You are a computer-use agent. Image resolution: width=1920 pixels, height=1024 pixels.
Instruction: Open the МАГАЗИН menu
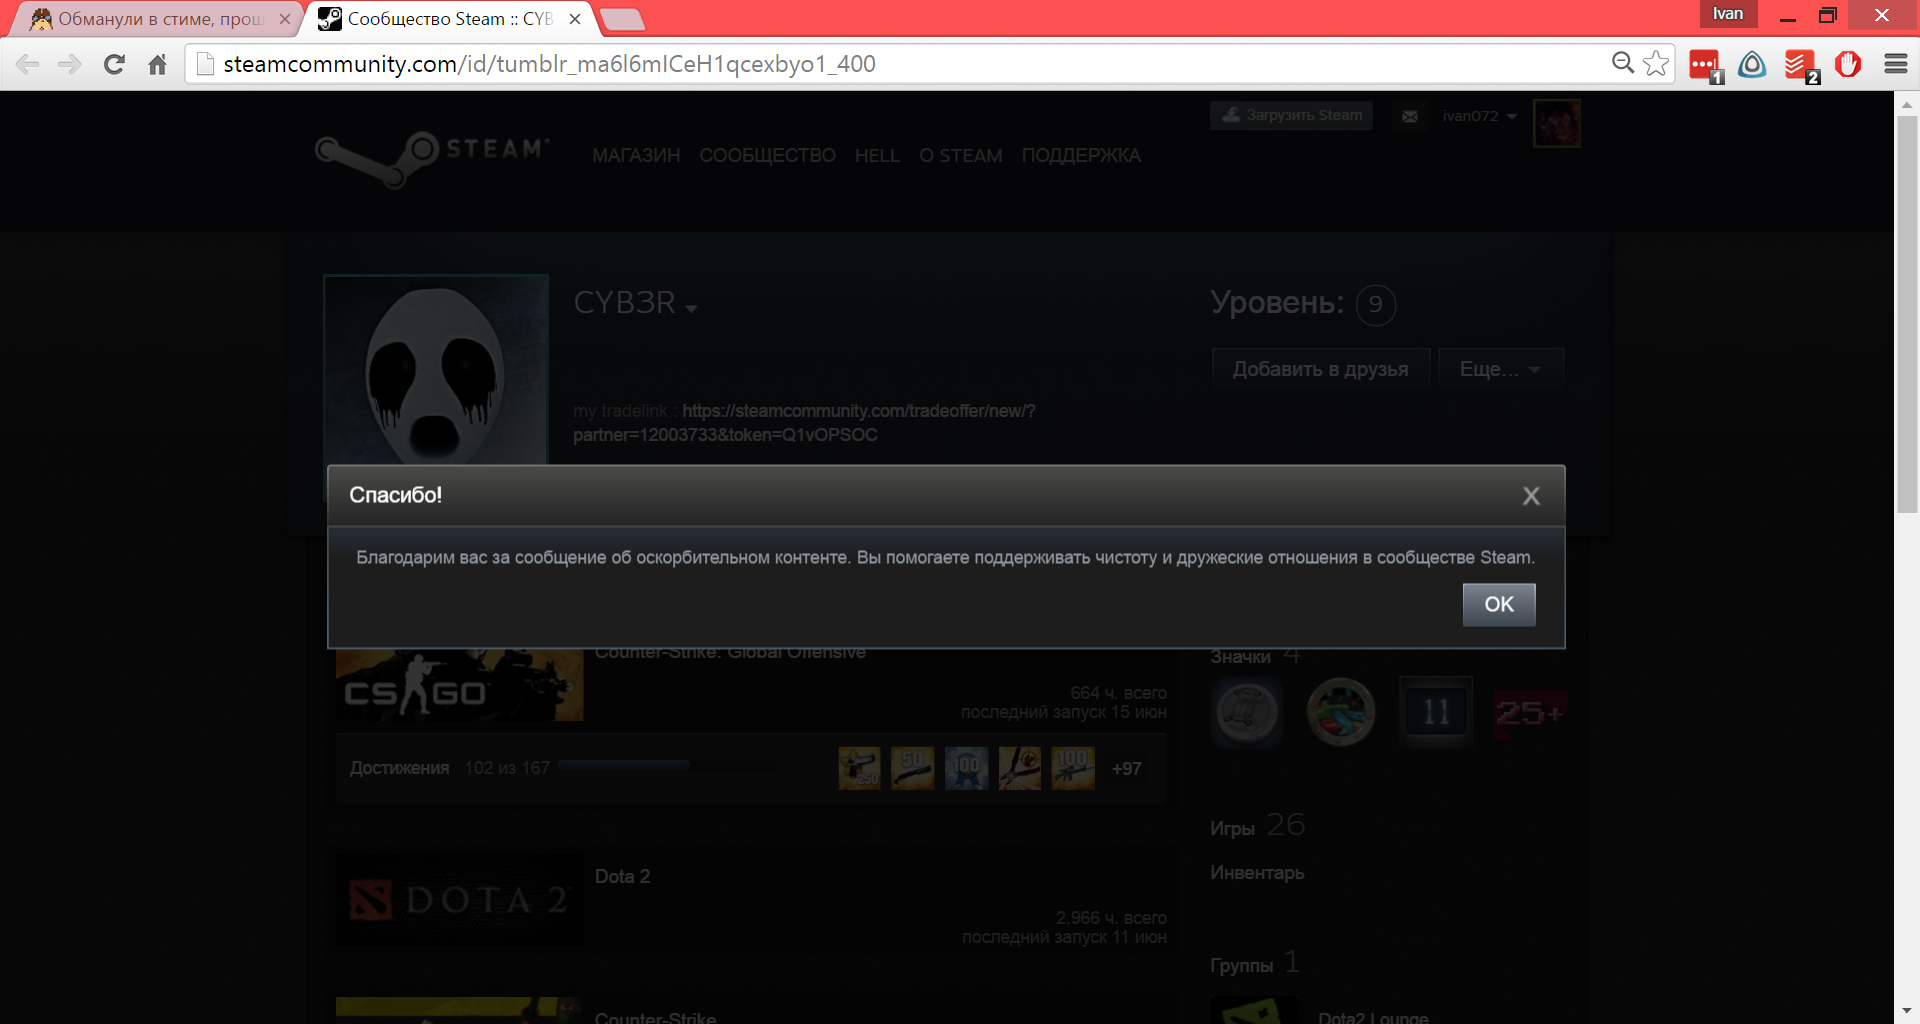point(636,156)
